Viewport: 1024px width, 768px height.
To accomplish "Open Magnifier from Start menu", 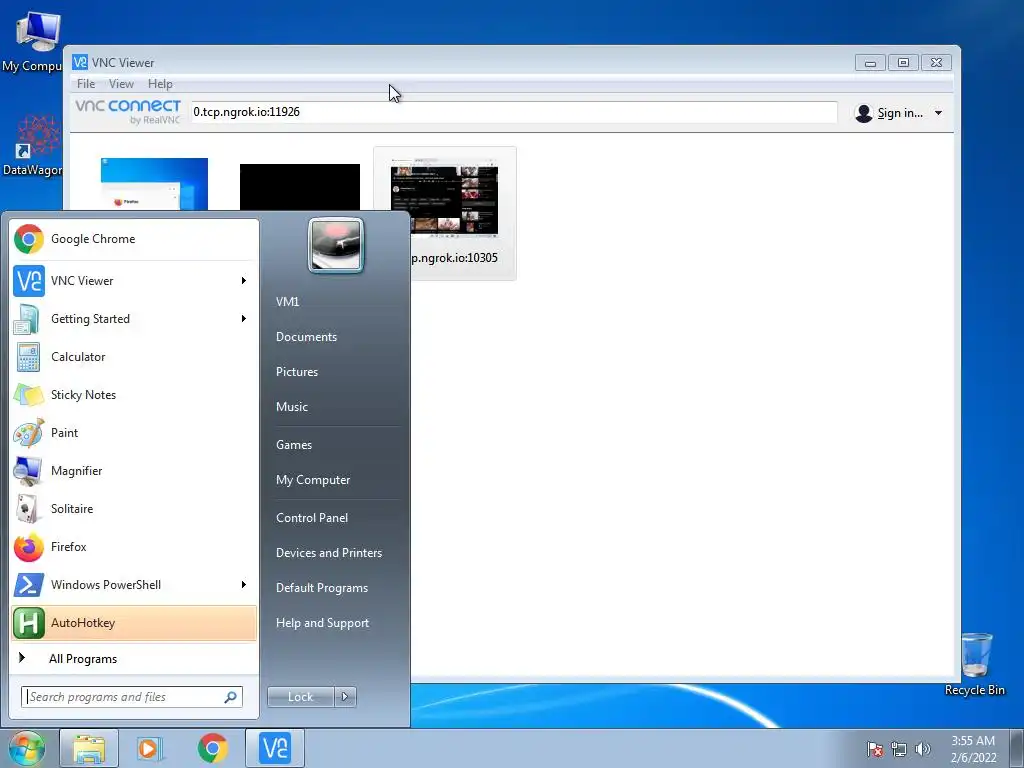I will [x=134, y=471].
